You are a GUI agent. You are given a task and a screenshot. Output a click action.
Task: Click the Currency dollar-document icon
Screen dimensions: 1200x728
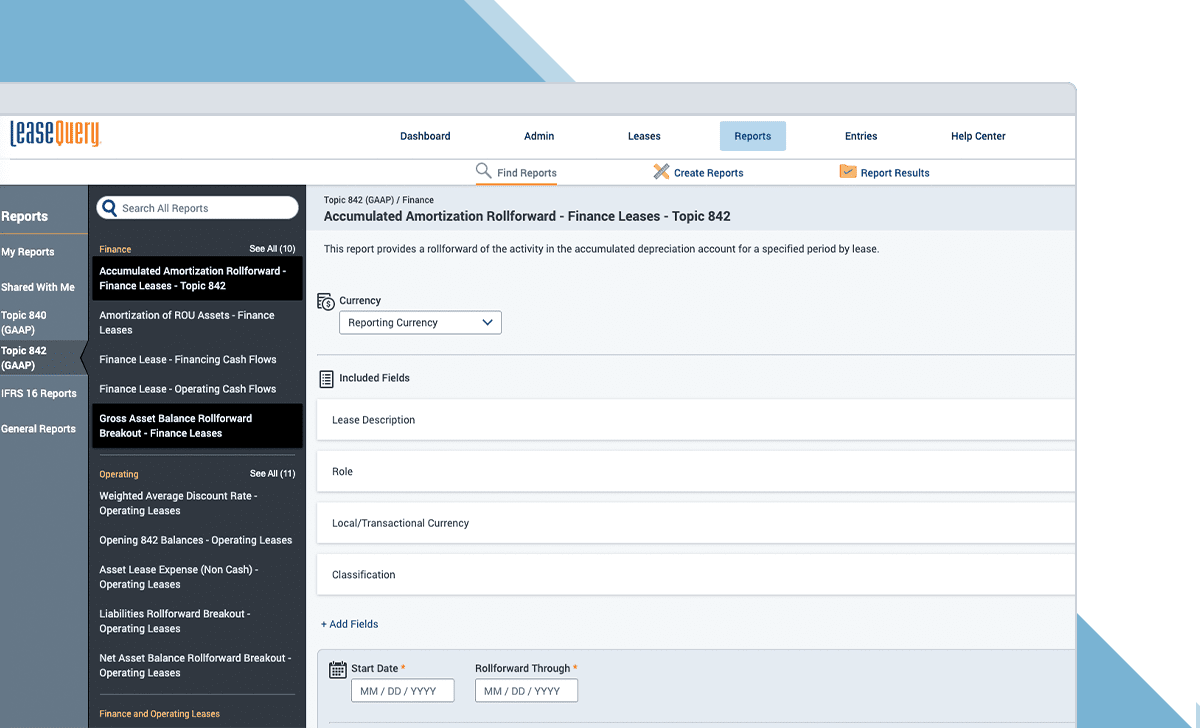(325, 300)
